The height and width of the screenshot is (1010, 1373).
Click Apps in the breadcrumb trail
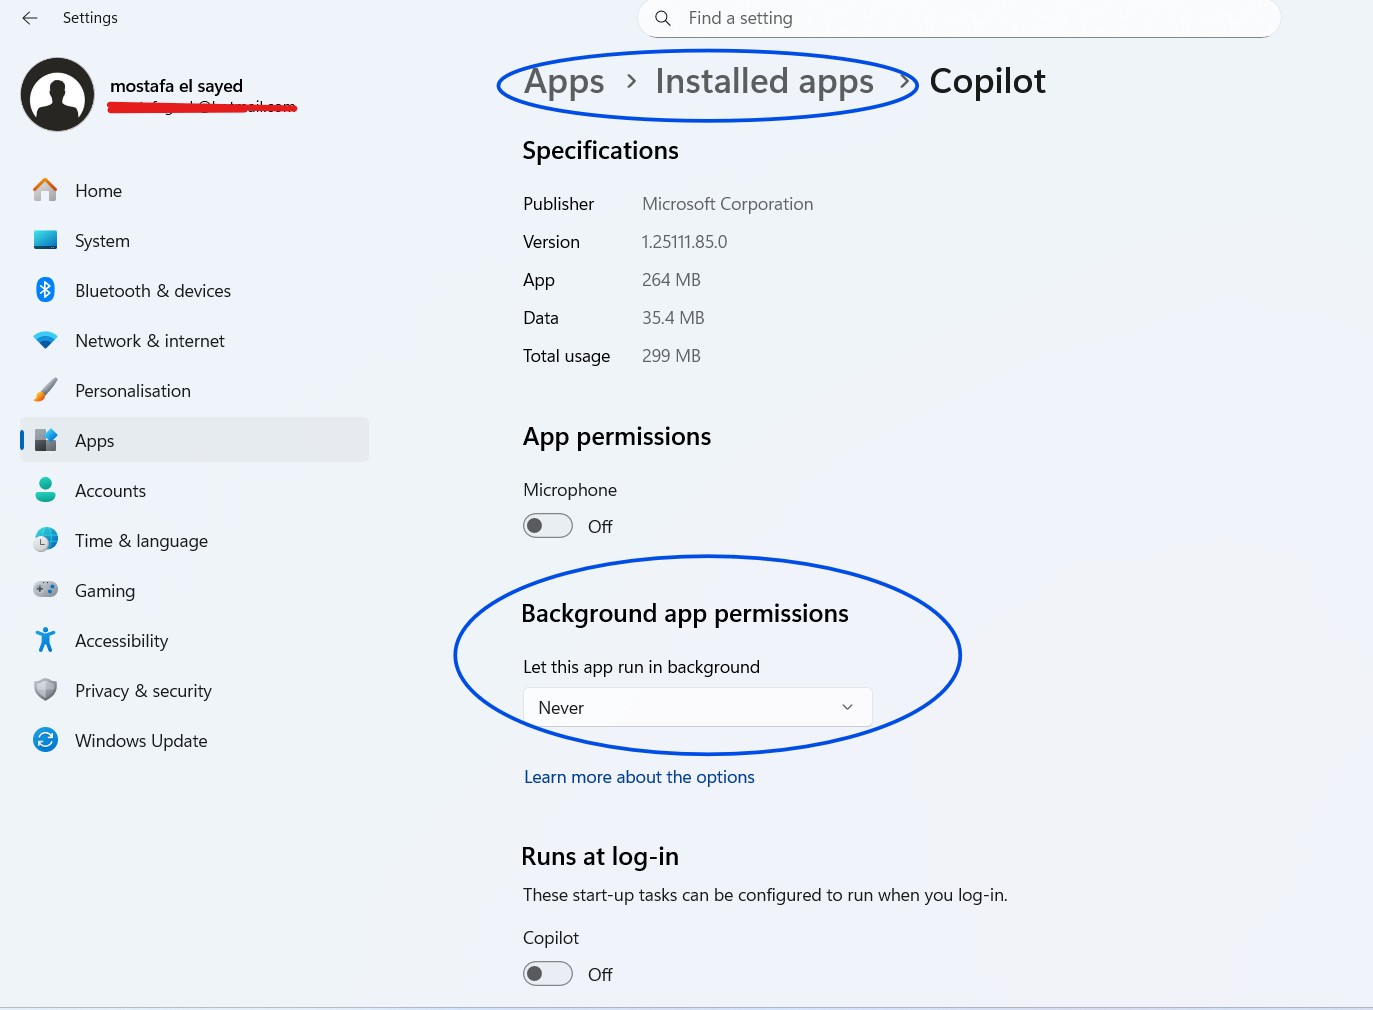point(565,82)
